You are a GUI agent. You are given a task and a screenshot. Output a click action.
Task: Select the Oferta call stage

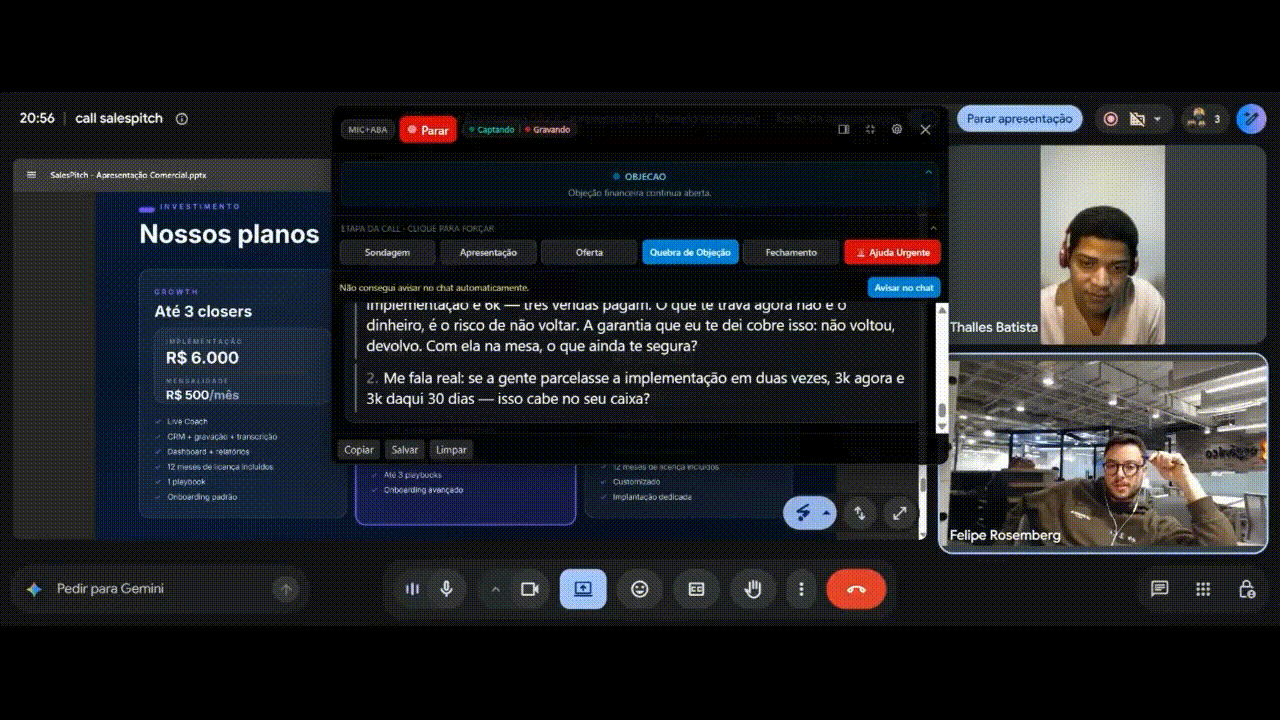tap(589, 252)
